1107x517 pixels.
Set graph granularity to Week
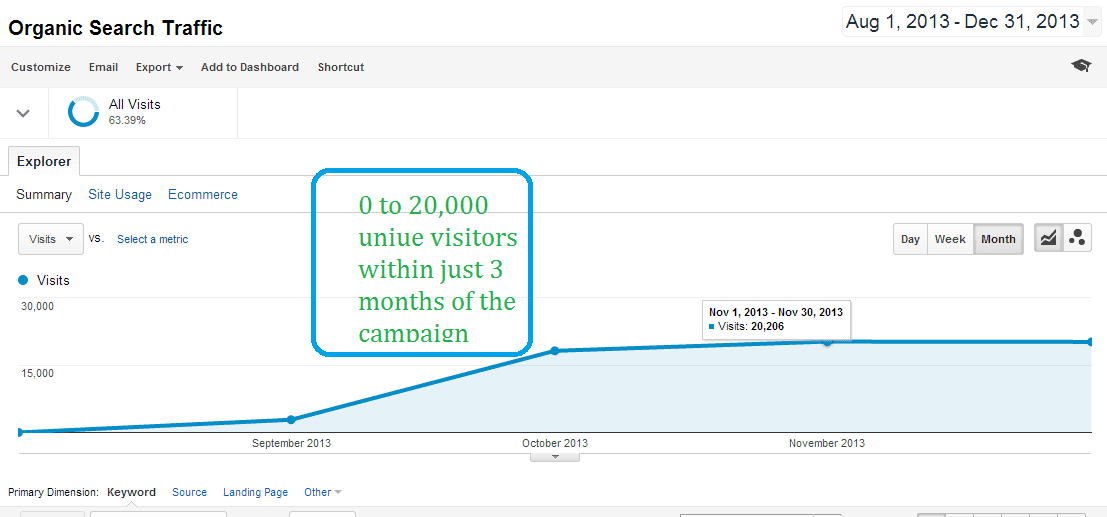[950, 239]
